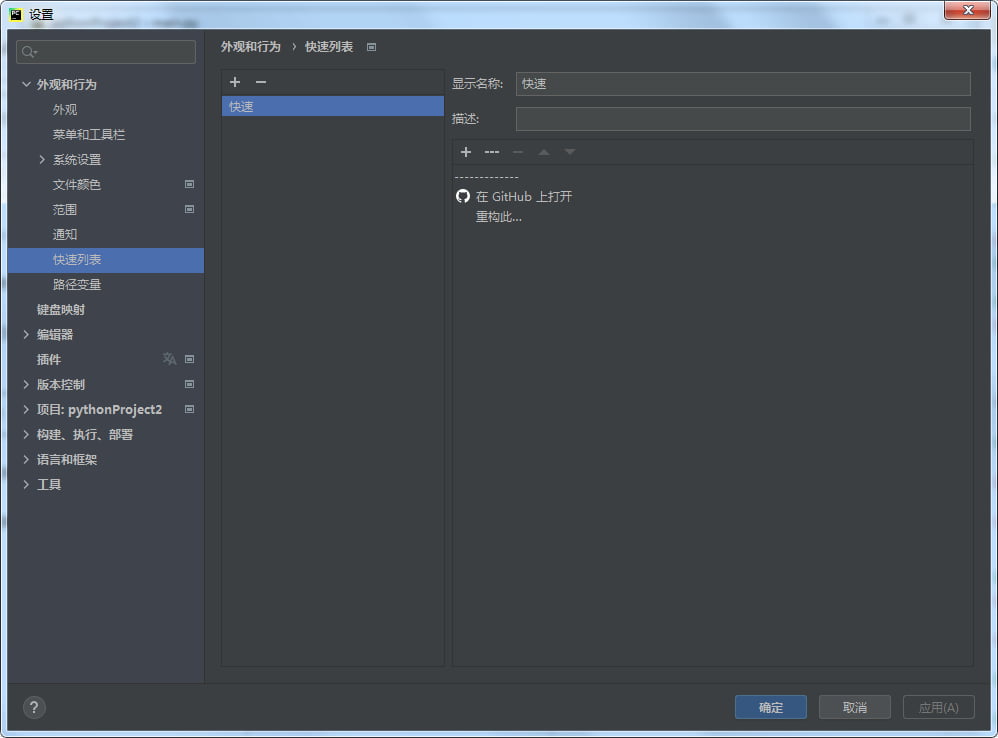Expand the 语言和框架 section arrow
998x738 pixels.
pyautogui.click(x=26, y=459)
